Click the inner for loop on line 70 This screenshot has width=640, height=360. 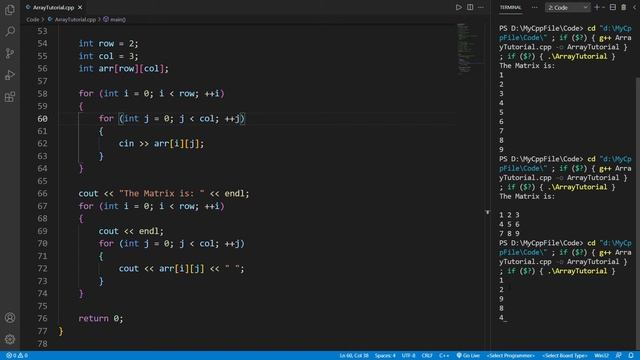point(171,244)
